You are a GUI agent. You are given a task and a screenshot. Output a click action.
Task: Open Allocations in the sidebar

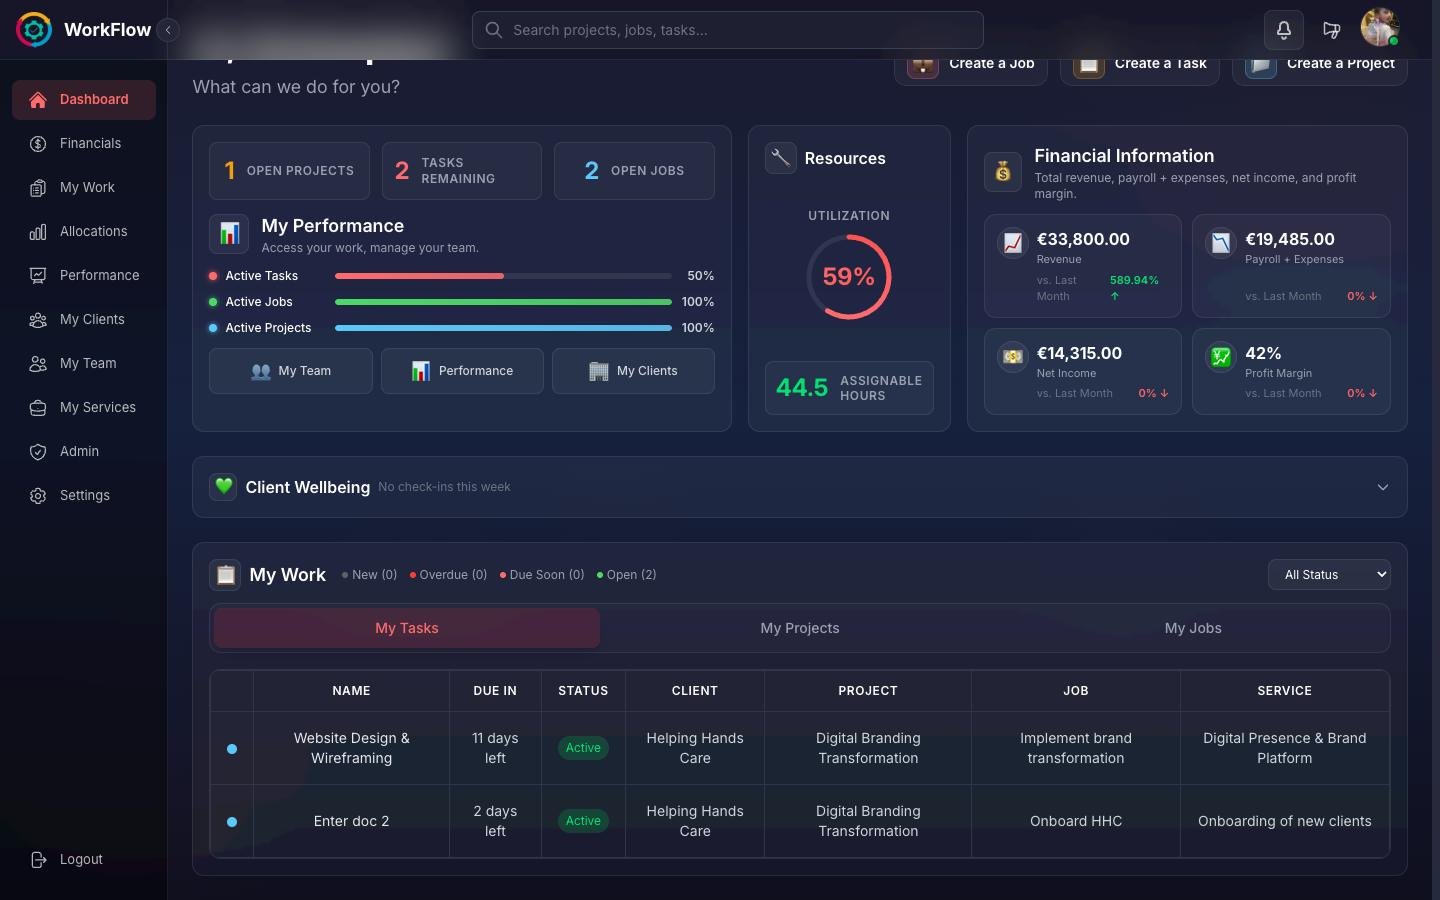coord(93,232)
